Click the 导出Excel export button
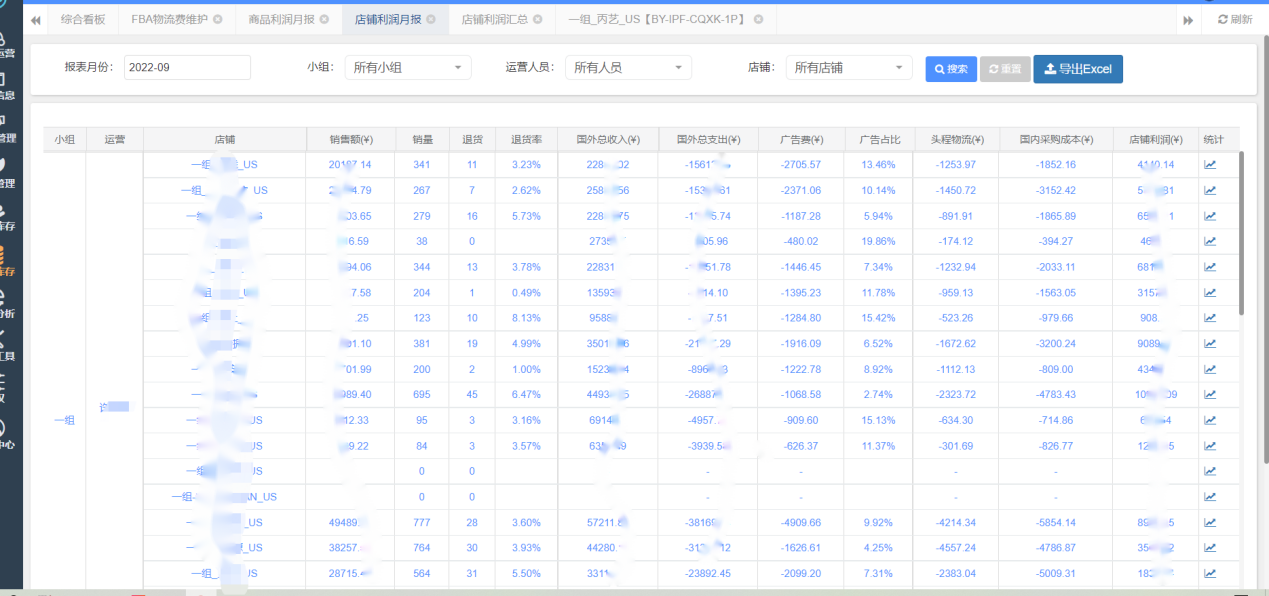The width and height of the screenshot is (1269, 596). (1078, 69)
